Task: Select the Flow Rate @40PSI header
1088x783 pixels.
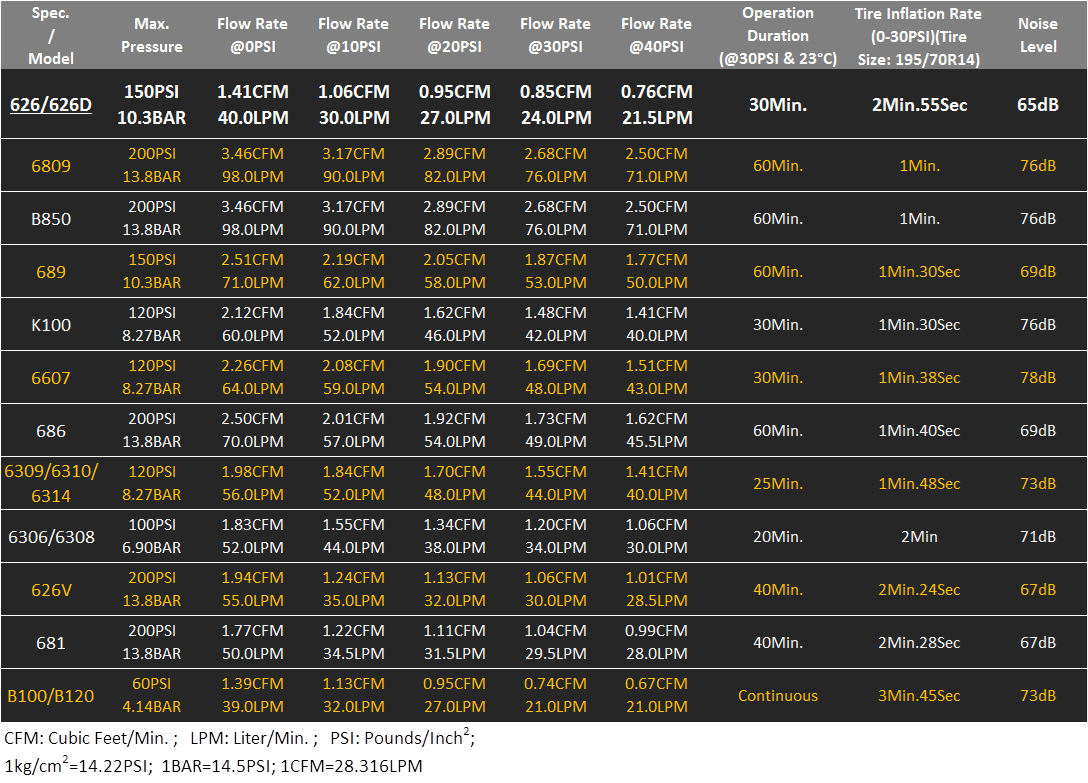Action: pyautogui.click(x=656, y=35)
